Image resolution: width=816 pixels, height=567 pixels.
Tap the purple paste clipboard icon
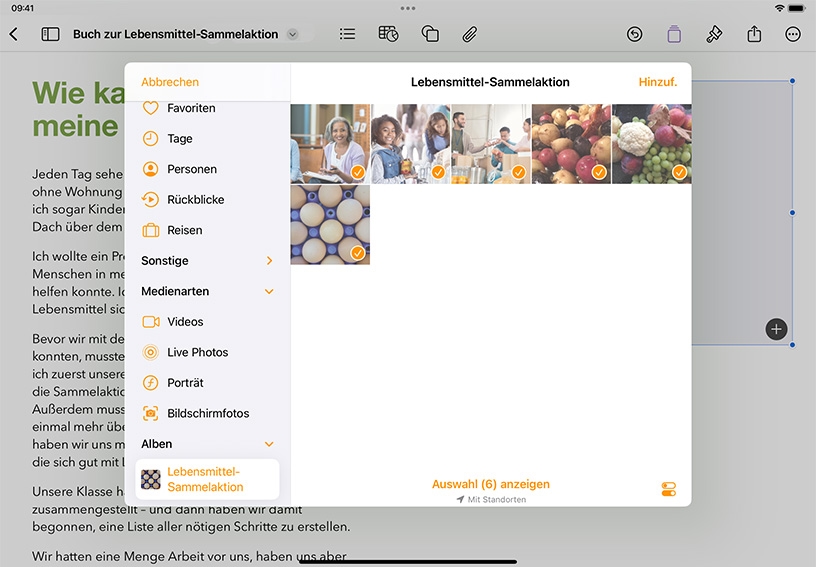coord(674,34)
